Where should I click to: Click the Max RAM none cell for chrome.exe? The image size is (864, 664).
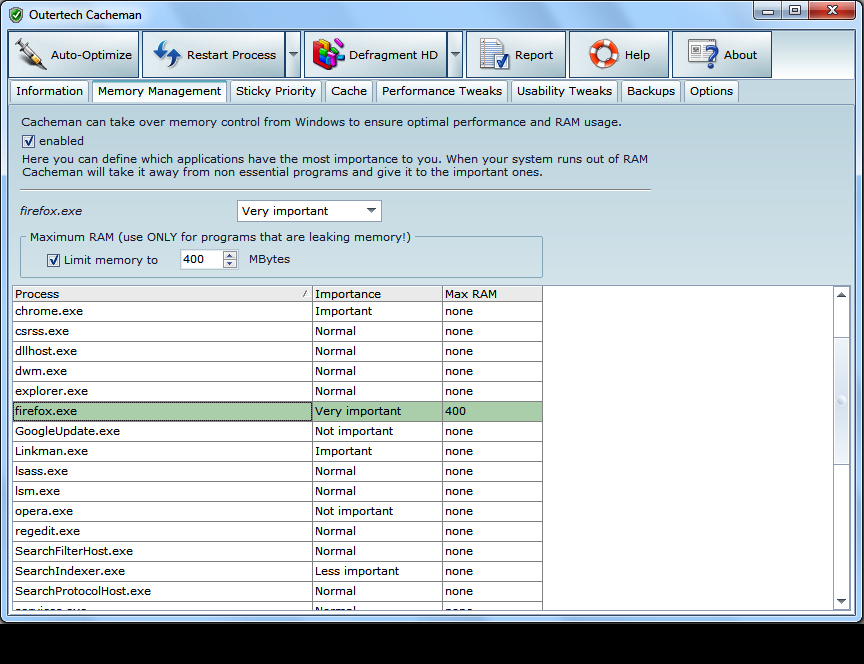(493, 311)
